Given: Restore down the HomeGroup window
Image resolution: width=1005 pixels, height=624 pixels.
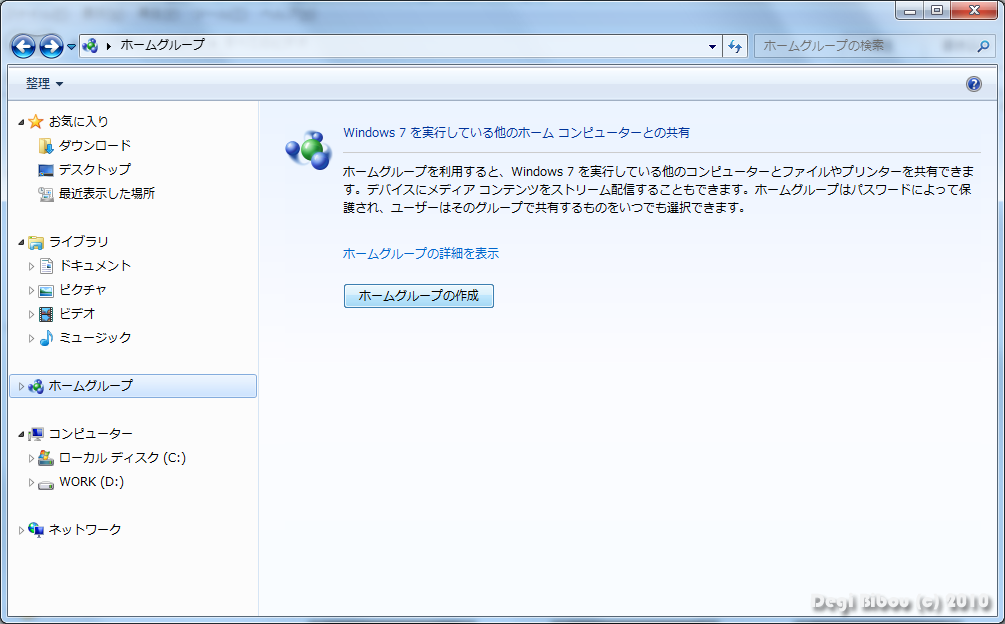Looking at the screenshot, I should (x=937, y=10).
